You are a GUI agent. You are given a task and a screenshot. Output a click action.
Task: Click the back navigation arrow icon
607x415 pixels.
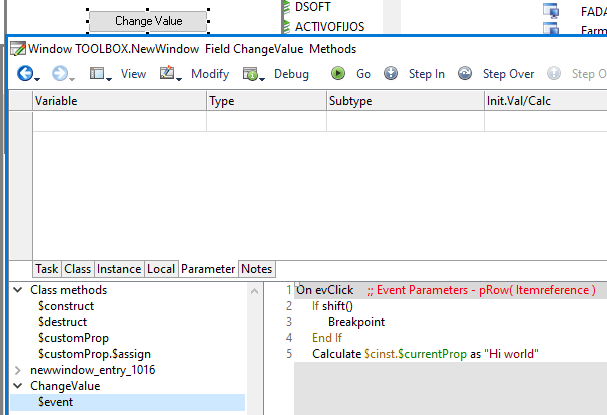[24, 74]
